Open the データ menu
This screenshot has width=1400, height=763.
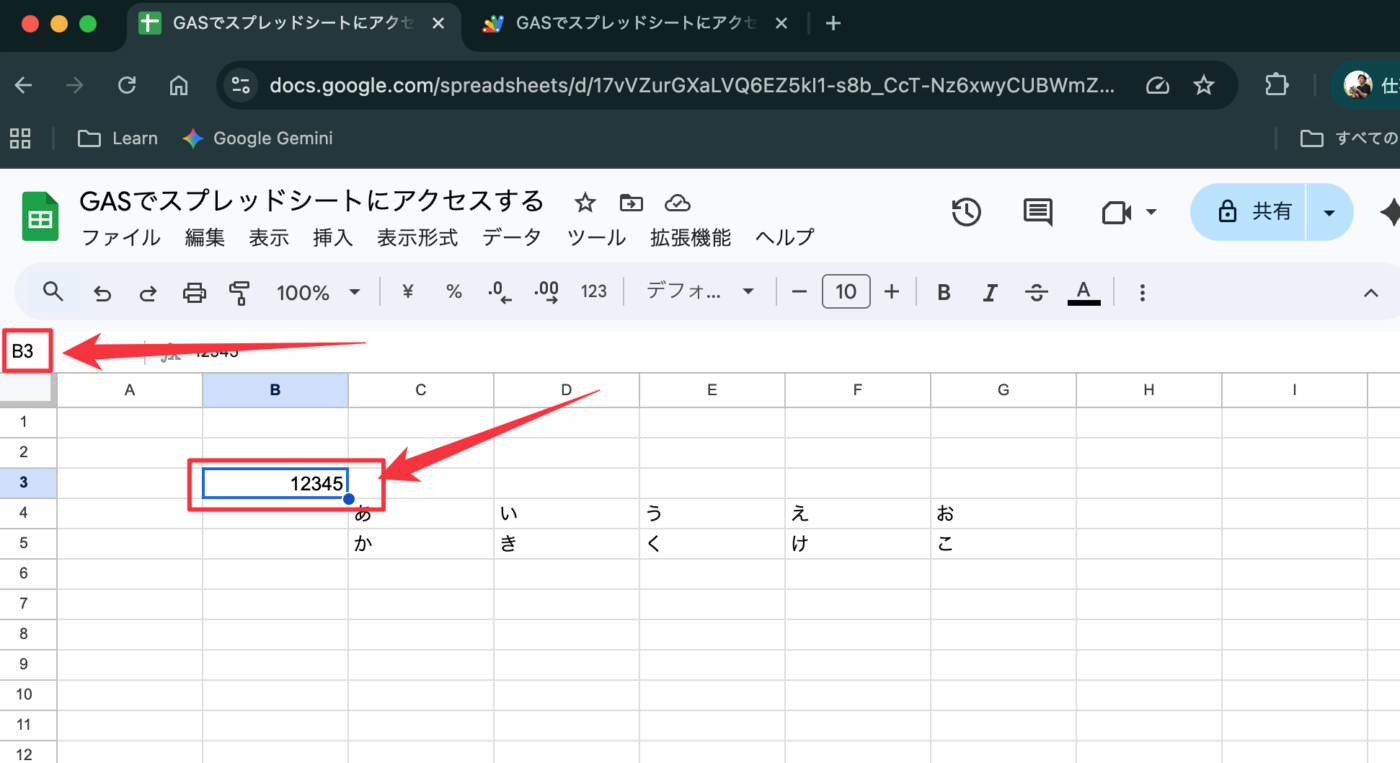tap(512, 238)
